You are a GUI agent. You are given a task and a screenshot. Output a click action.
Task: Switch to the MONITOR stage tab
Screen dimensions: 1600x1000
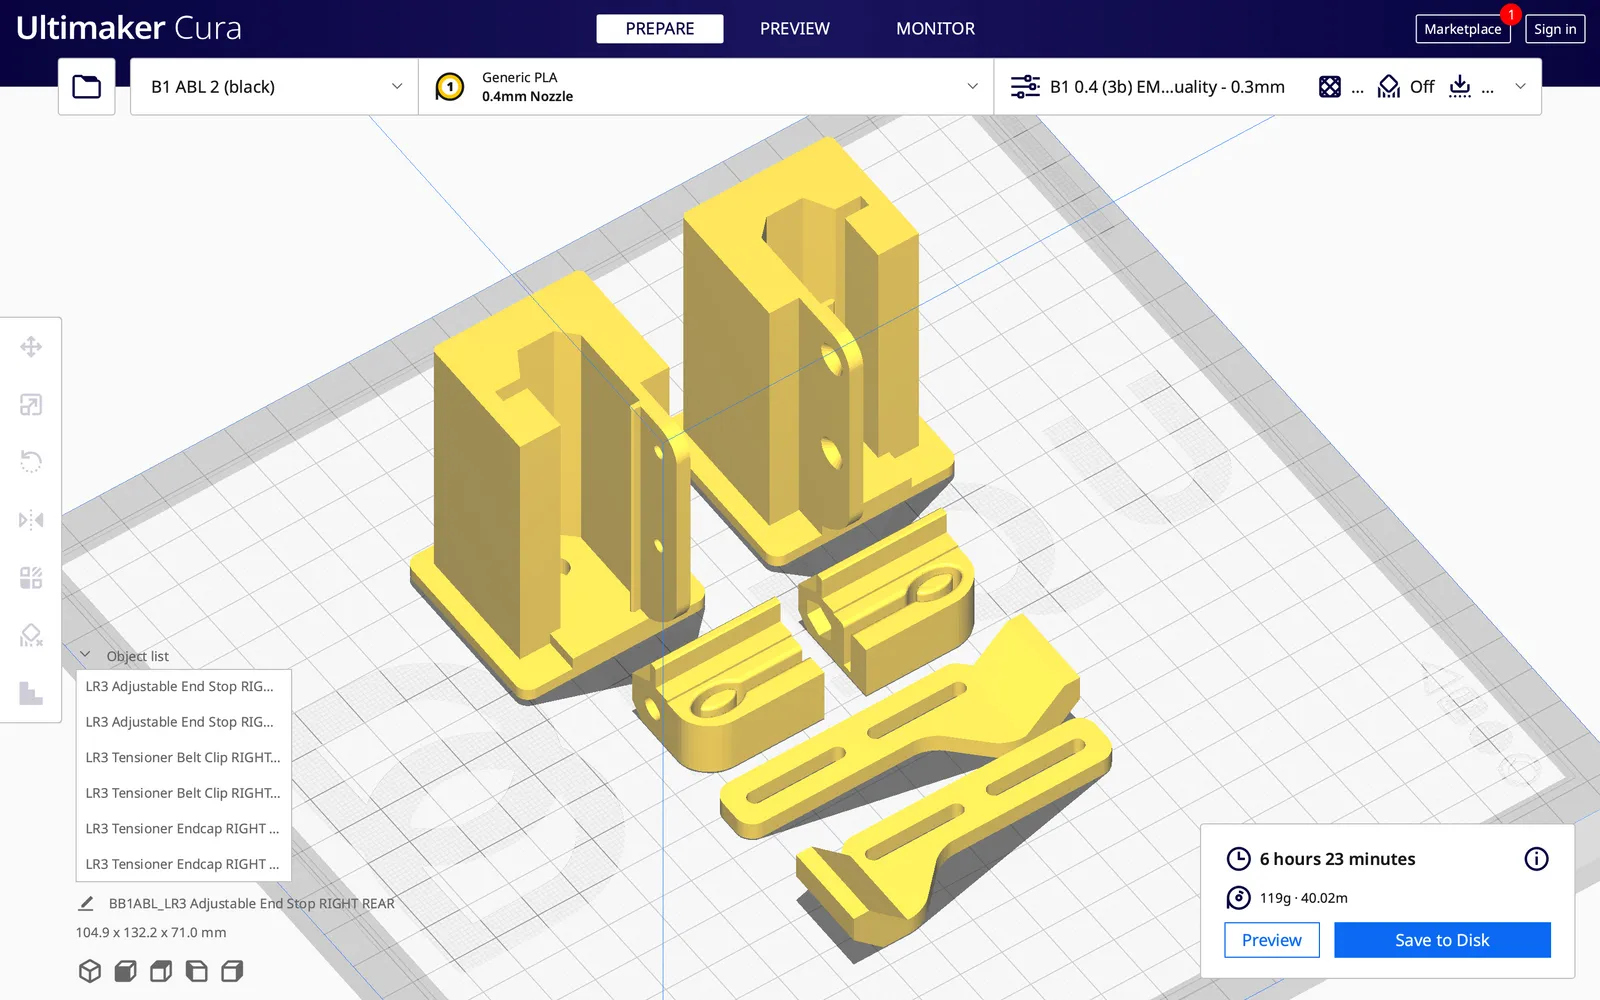coord(935,29)
